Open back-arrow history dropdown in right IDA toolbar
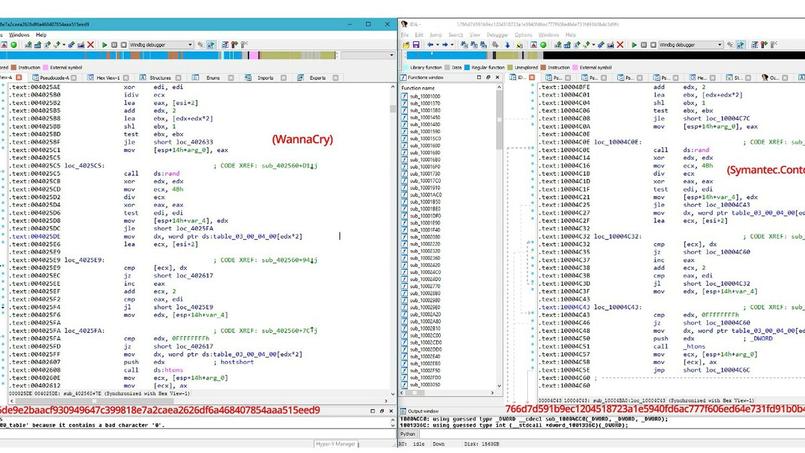Viewport: 805px width, 453px height. point(436,45)
